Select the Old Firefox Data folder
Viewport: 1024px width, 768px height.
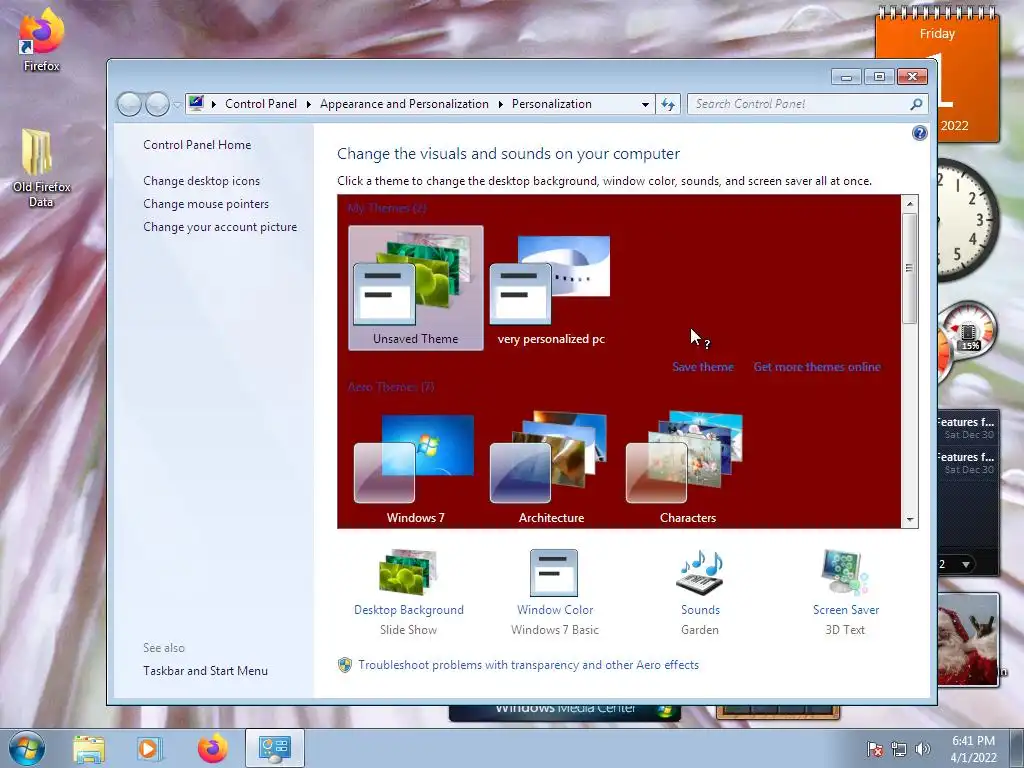(40, 168)
